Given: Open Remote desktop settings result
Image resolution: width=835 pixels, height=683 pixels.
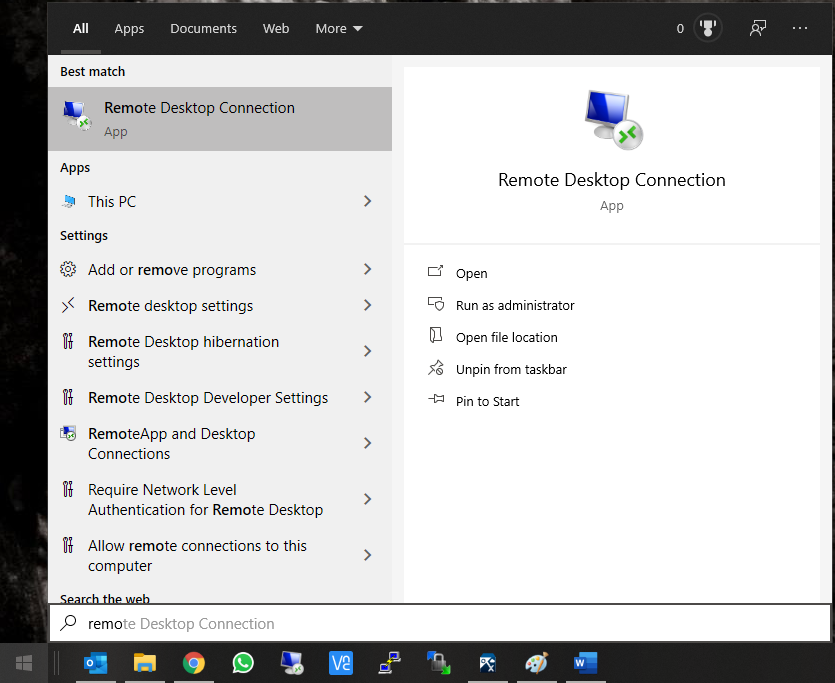Looking at the screenshot, I should tap(220, 306).
